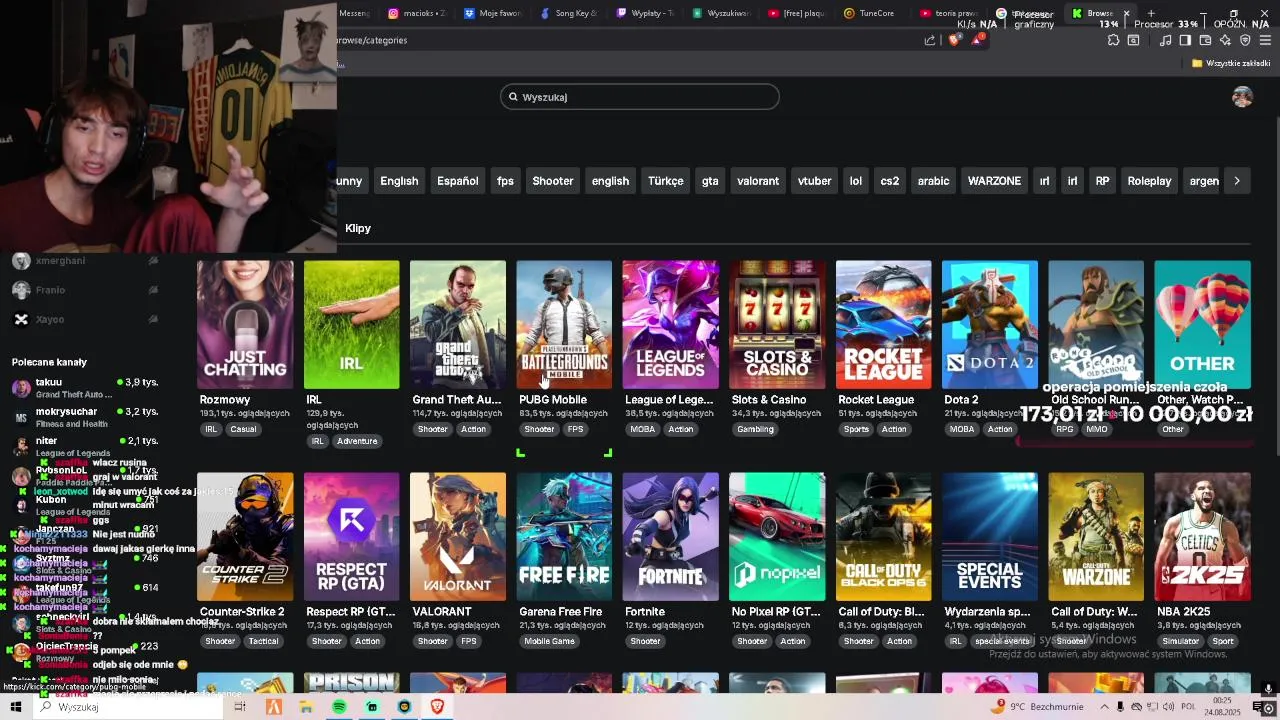1280x720 pixels.
Task: Click the Simulator tag under NBA 2K25
Action: click(x=1180, y=641)
